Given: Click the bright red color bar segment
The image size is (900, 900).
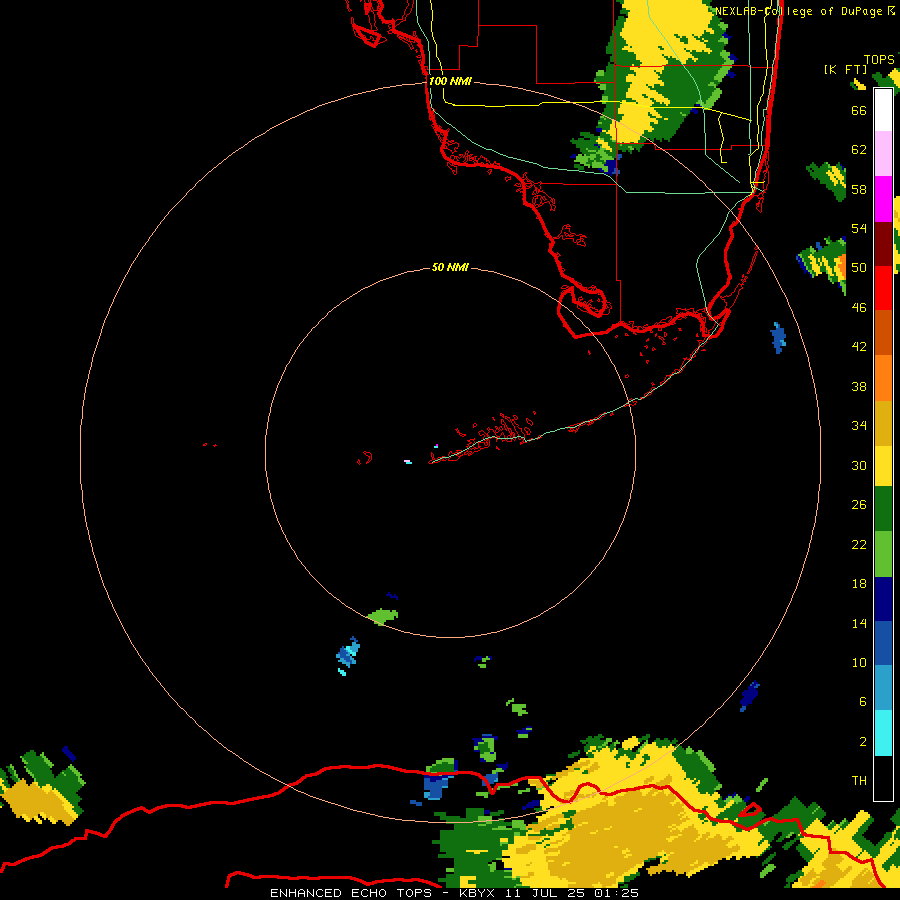Looking at the screenshot, I should (883, 288).
